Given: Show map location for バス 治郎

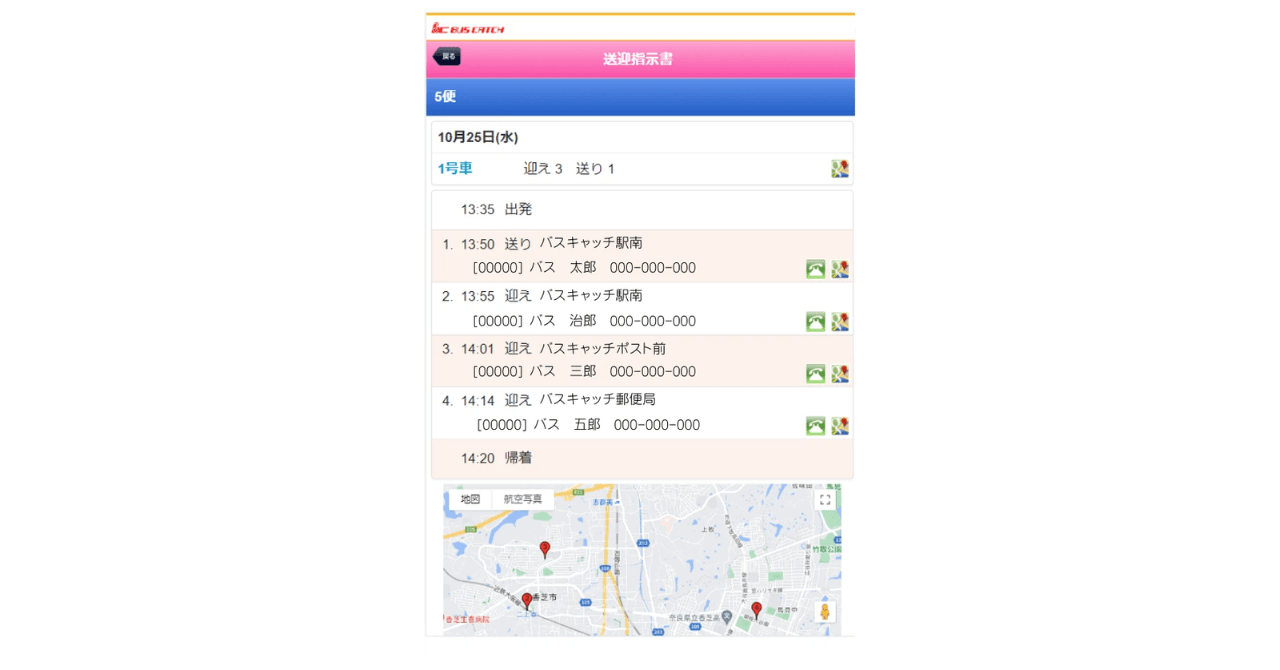Looking at the screenshot, I should pos(840,321).
